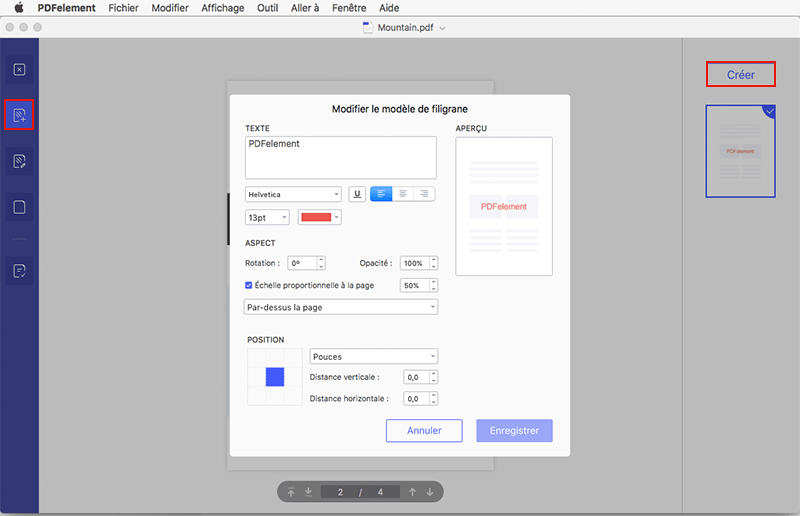
Task: Click the Rotation value field
Action: (x=302, y=263)
